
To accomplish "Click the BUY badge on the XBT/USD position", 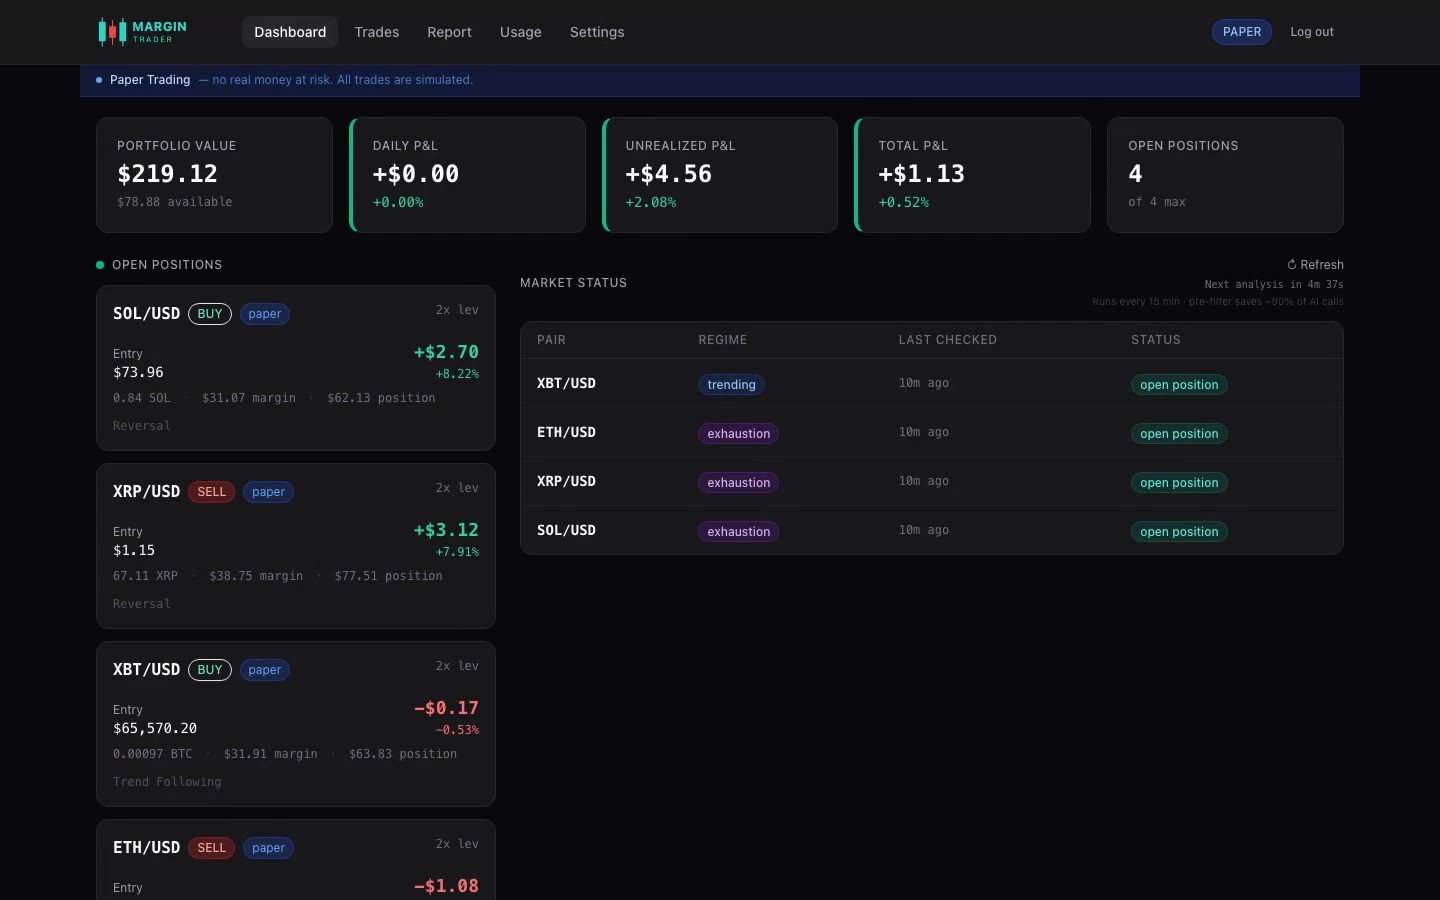I will coord(210,670).
